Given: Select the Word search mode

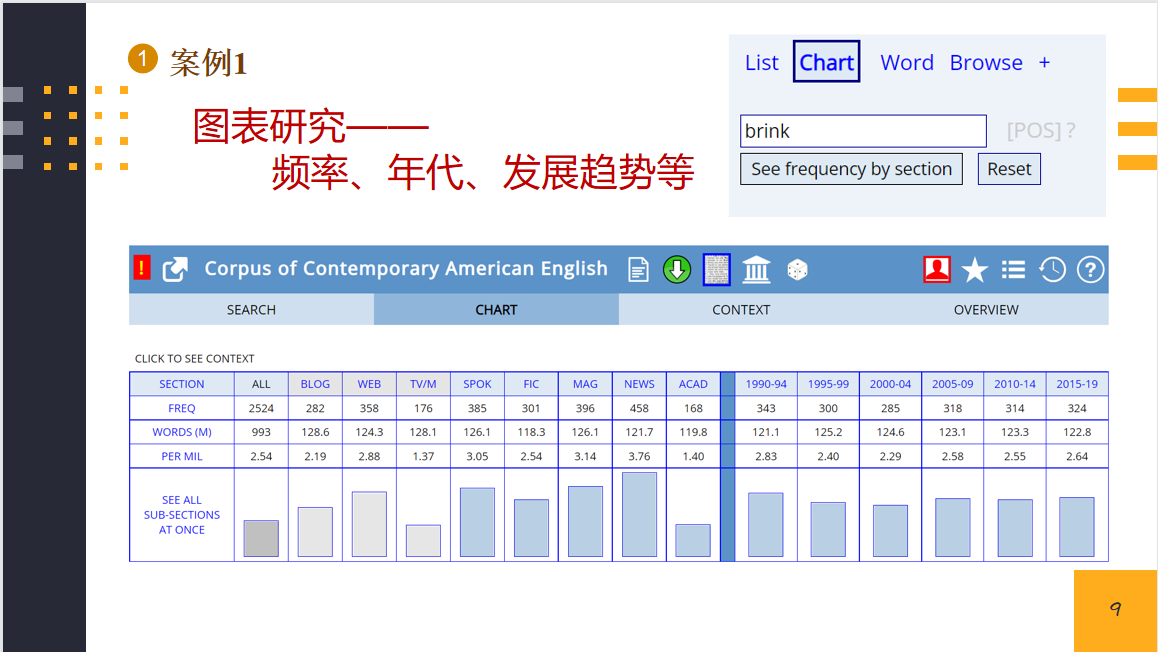Looking at the screenshot, I should 907,63.
